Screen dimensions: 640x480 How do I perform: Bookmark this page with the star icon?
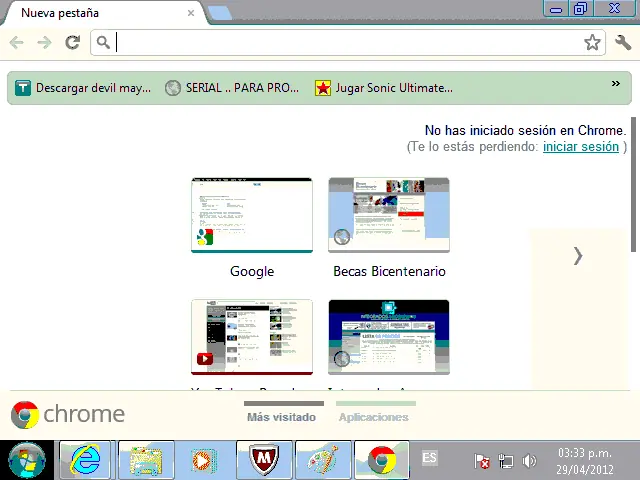tap(592, 42)
